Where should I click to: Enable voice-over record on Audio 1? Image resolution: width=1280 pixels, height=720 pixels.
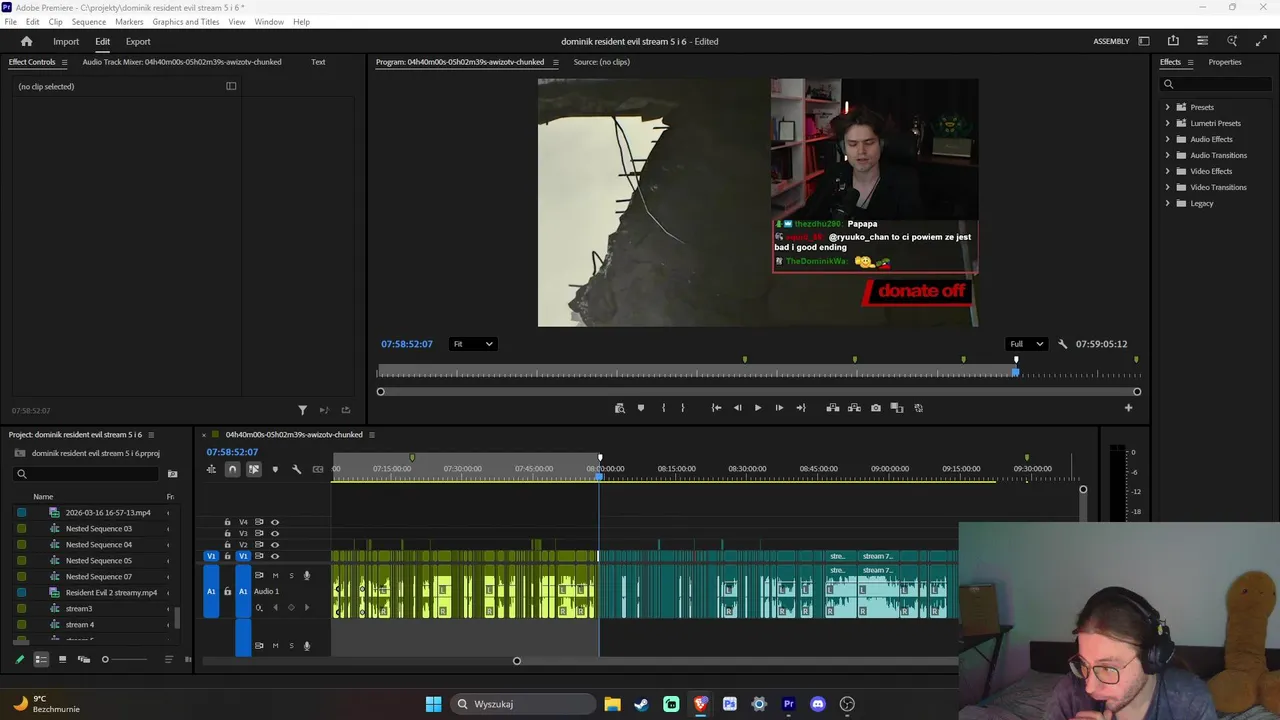(x=307, y=575)
